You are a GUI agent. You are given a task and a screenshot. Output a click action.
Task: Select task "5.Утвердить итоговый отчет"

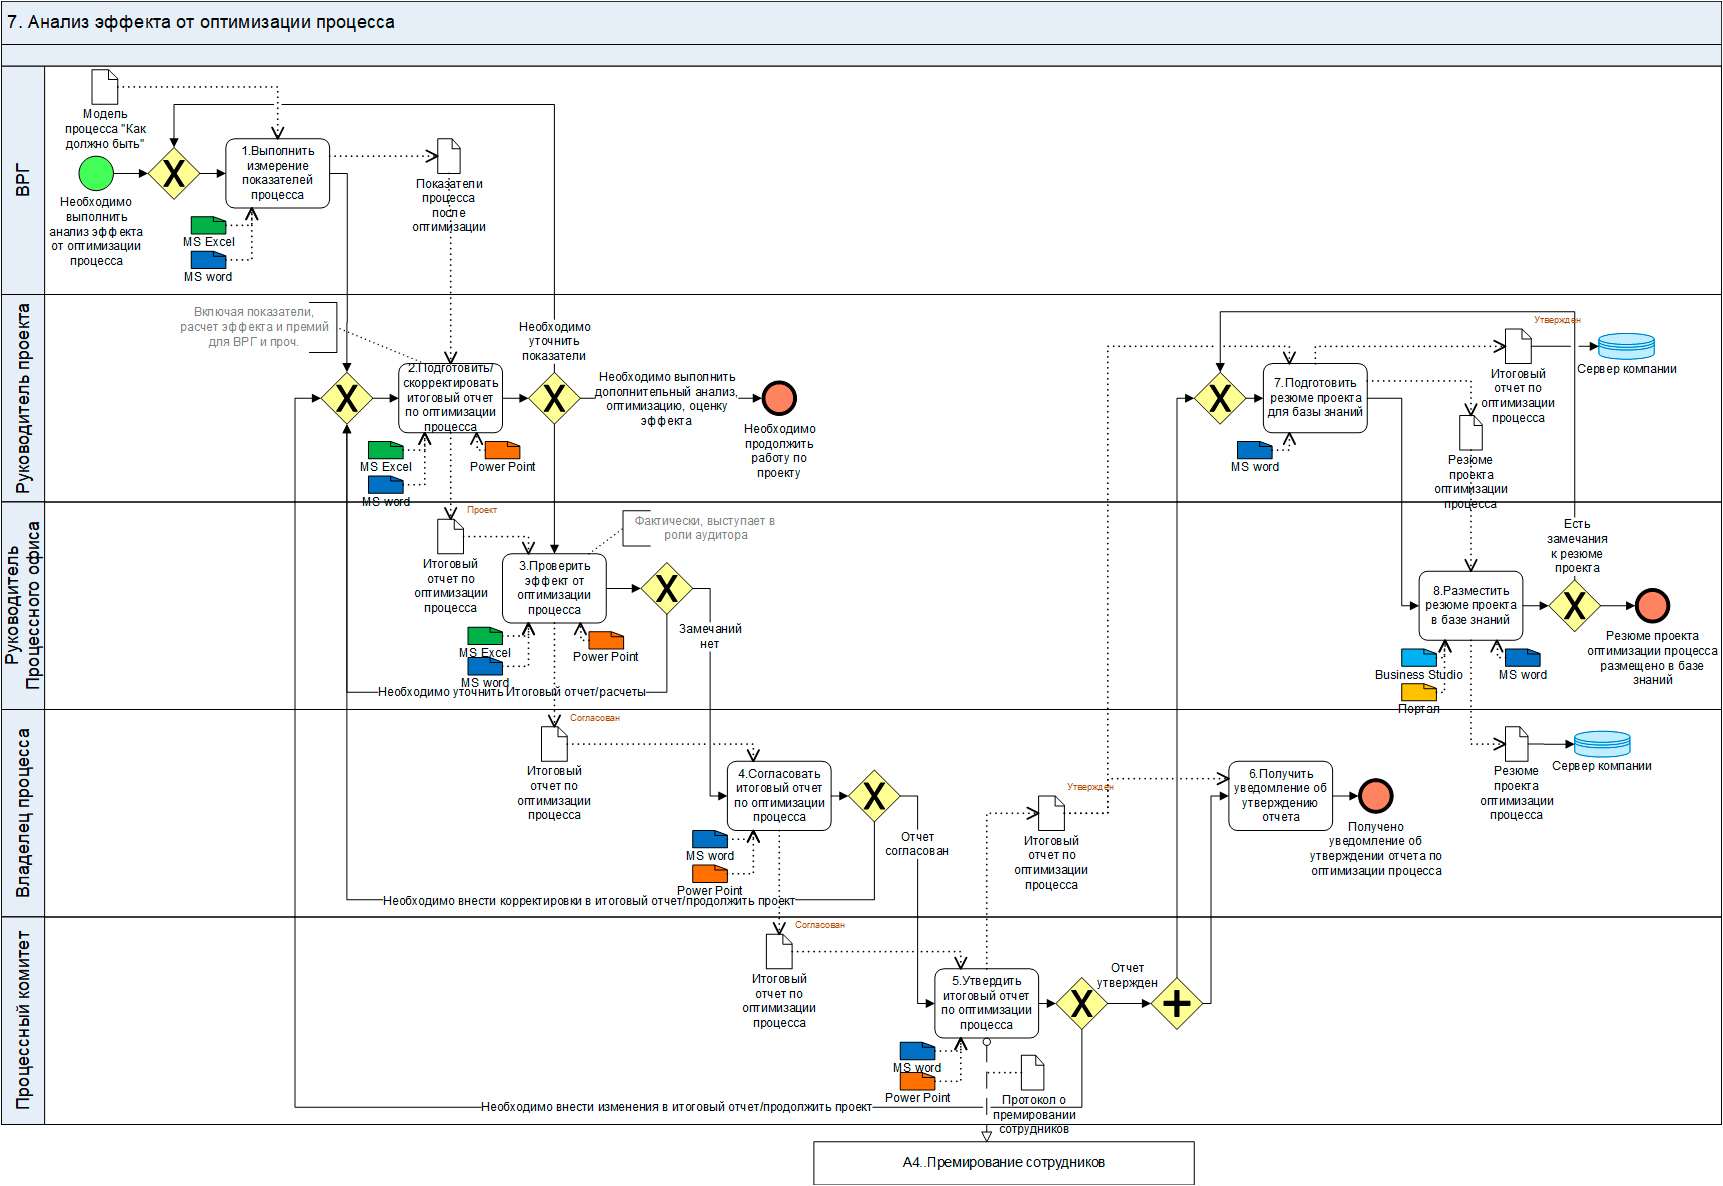pos(986,1003)
